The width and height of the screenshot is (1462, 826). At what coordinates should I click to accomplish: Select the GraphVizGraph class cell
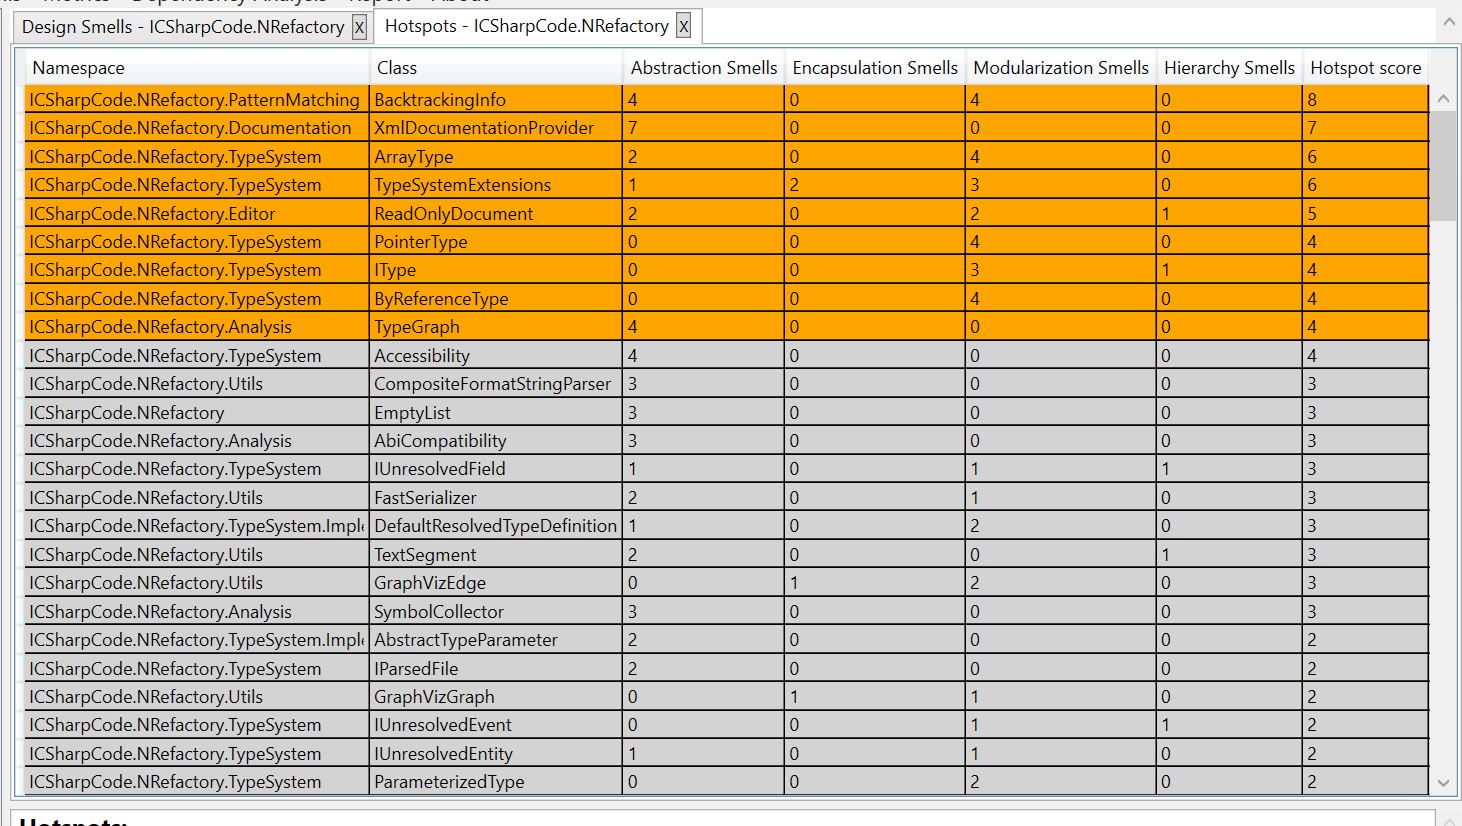pos(496,697)
